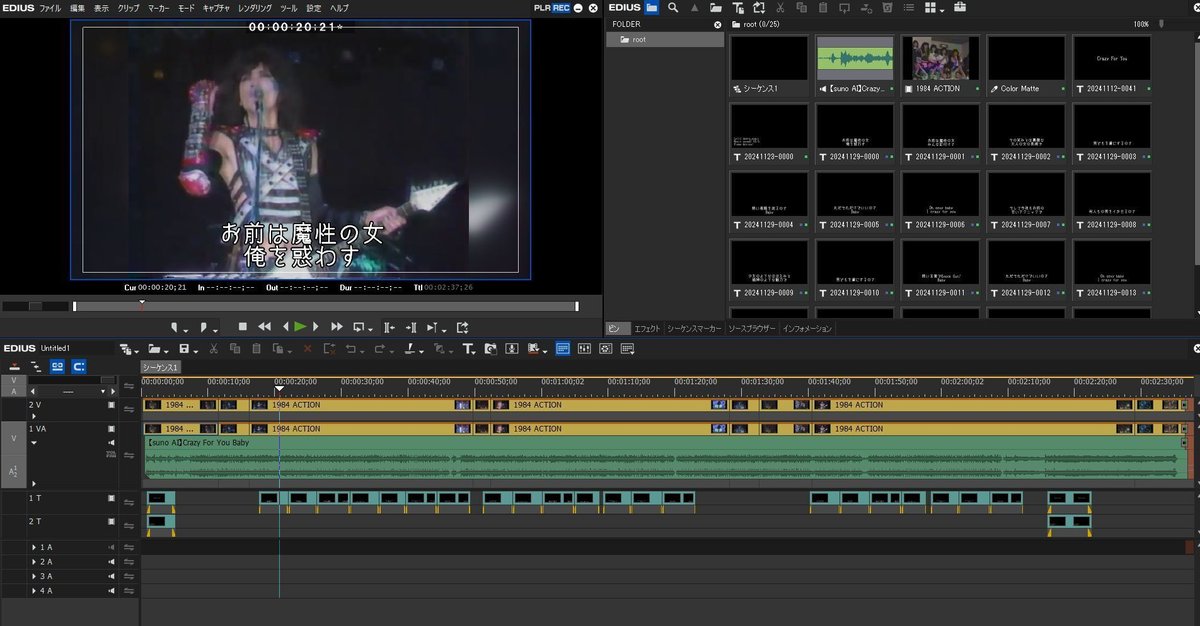
Task: Click the timeline playhead marker on ruler
Action: click(x=279, y=390)
